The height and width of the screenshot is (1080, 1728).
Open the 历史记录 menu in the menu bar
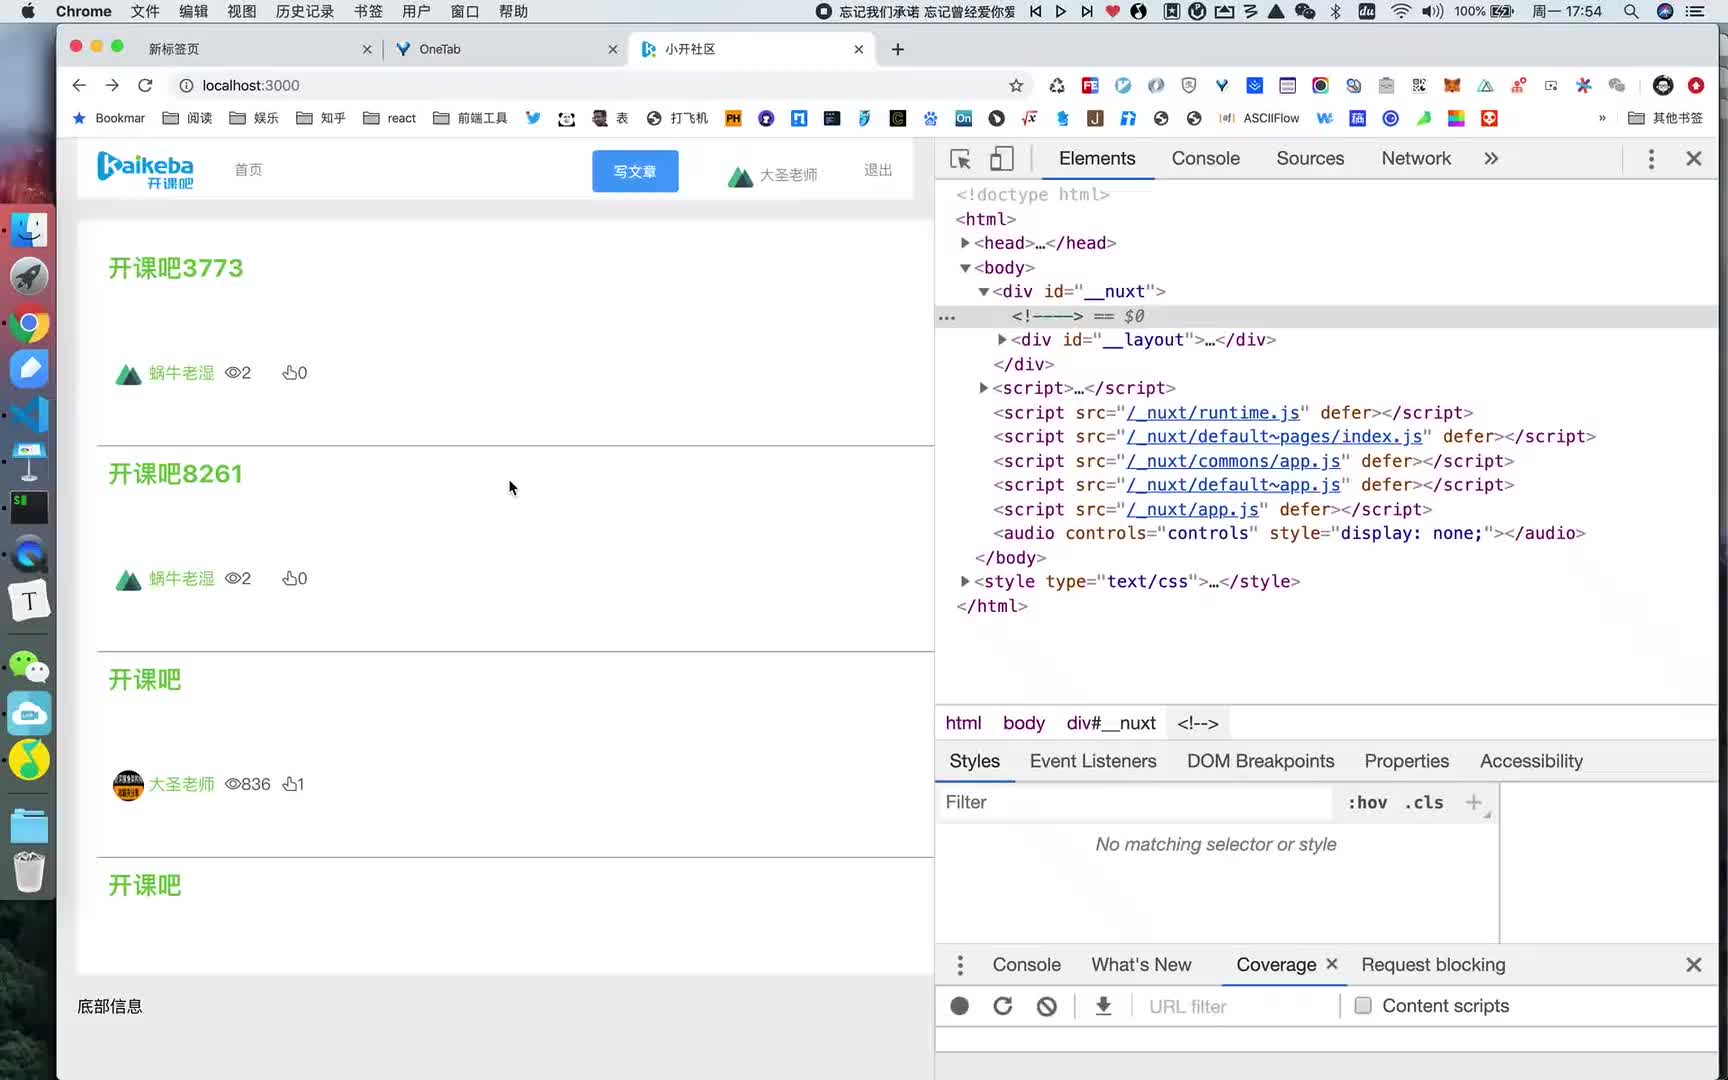click(305, 12)
